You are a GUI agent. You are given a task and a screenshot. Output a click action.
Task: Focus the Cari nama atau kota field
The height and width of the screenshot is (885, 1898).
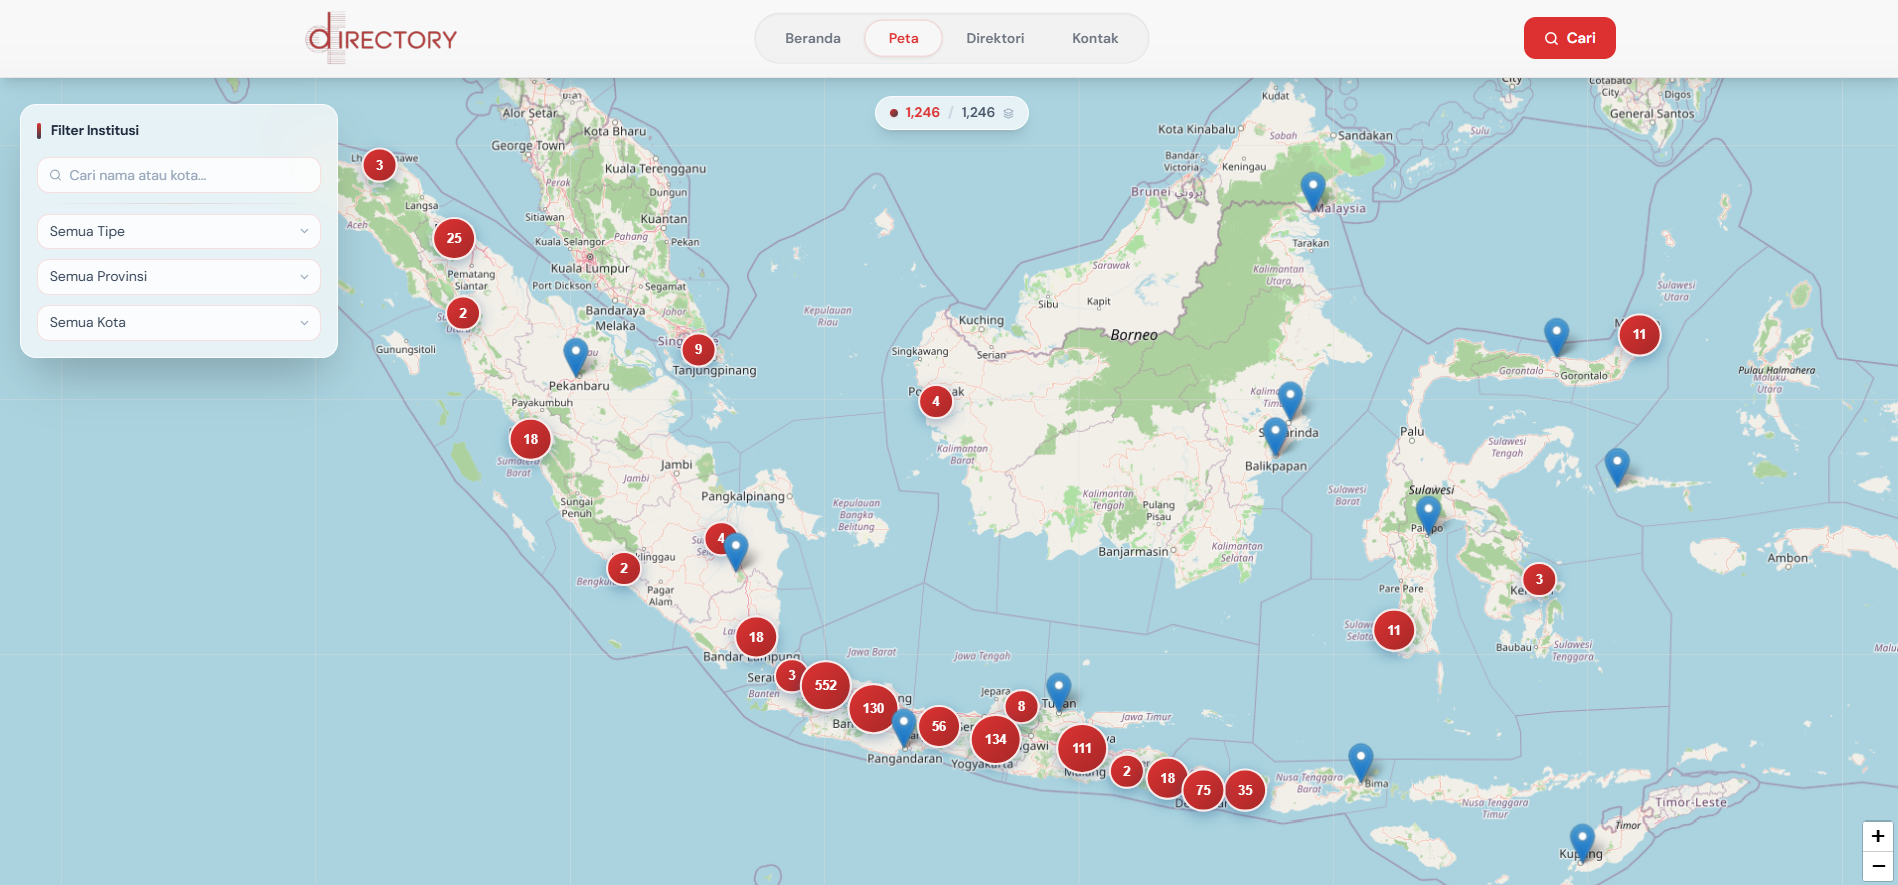[179, 175]
